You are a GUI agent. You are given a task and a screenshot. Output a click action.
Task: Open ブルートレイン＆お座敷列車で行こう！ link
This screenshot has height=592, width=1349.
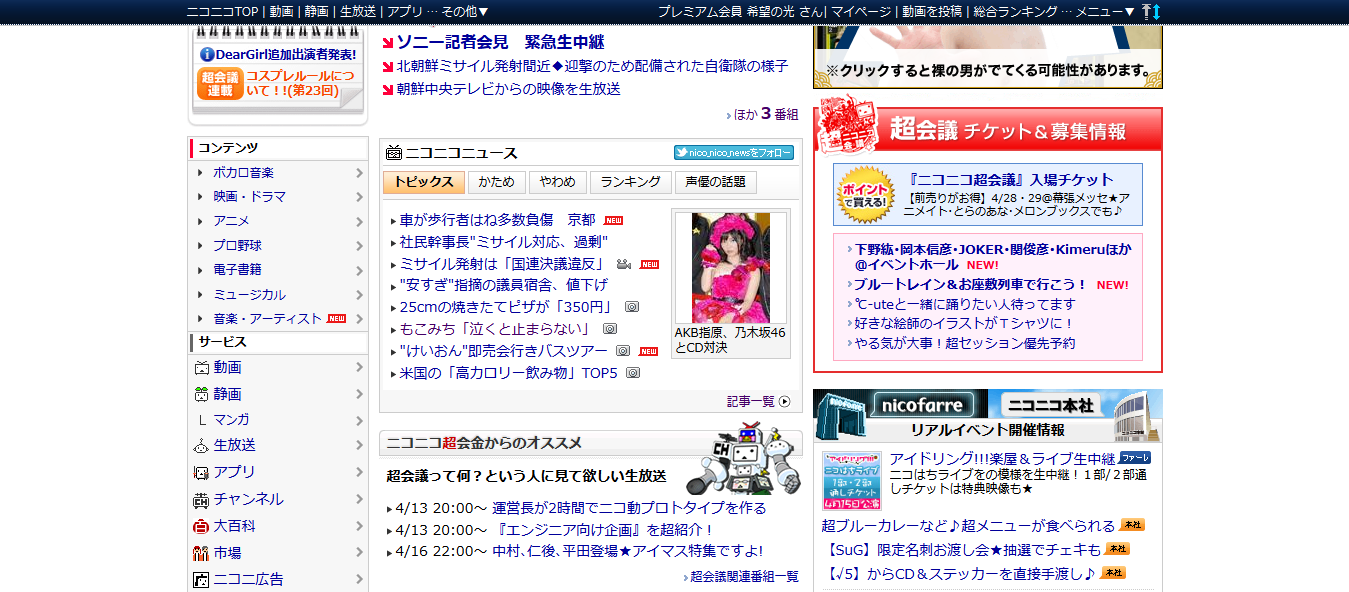(971, 284)
